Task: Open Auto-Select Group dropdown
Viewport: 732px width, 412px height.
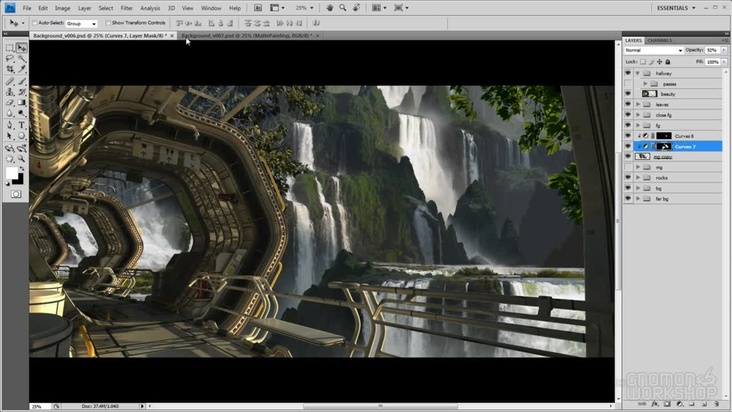Action: 81,23
